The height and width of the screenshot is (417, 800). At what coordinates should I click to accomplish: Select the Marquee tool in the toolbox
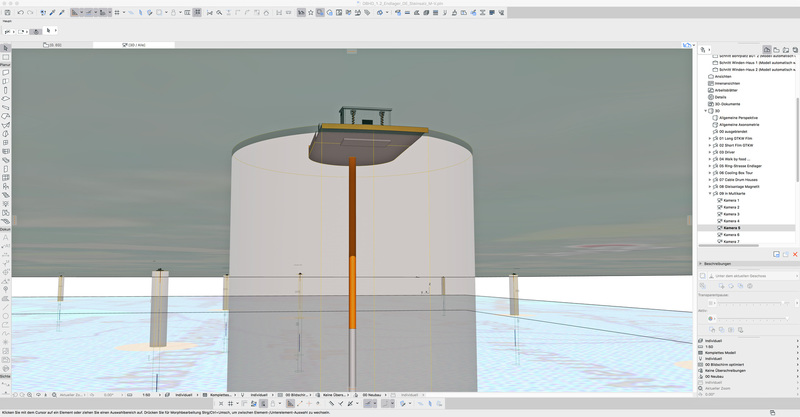point(5,57)
